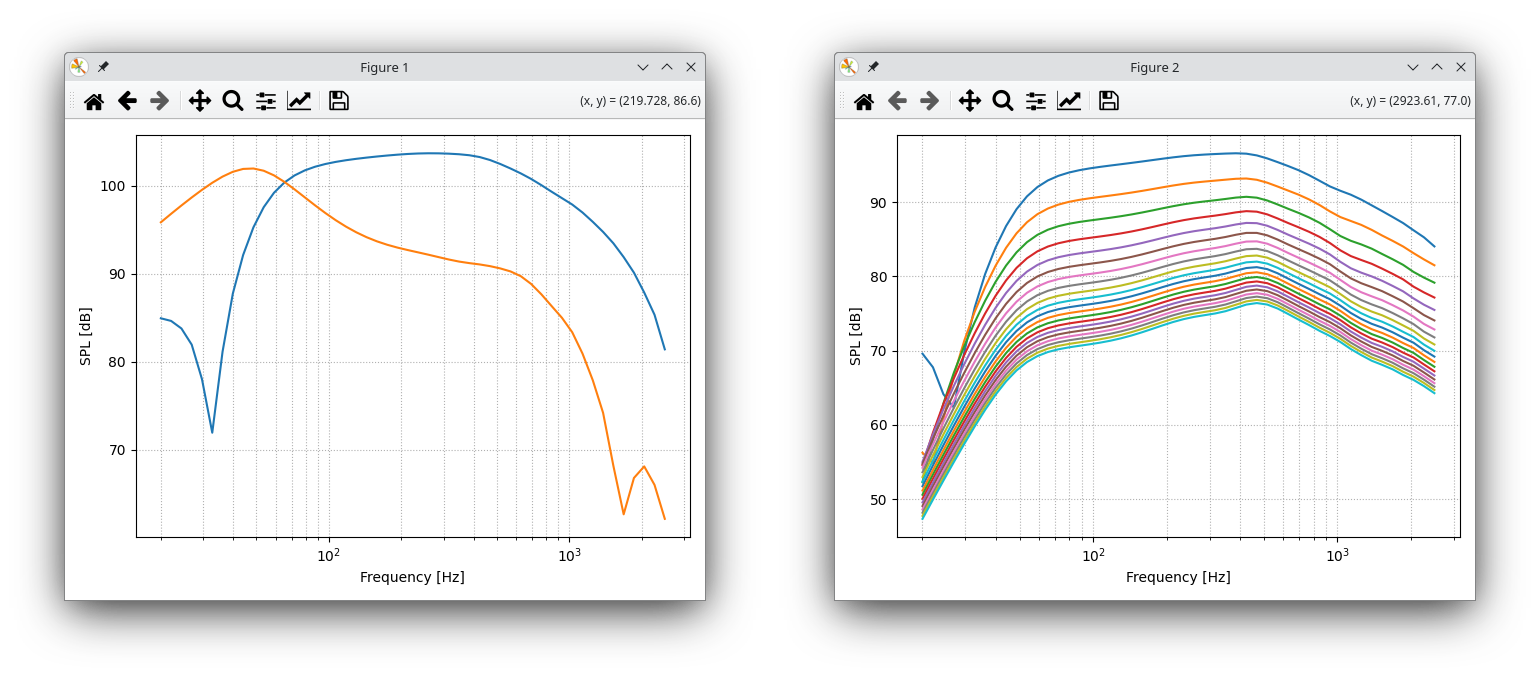Click the toolbar drag handle in Figure 2
Screen dimensions: 1540x677
point(841,101)
